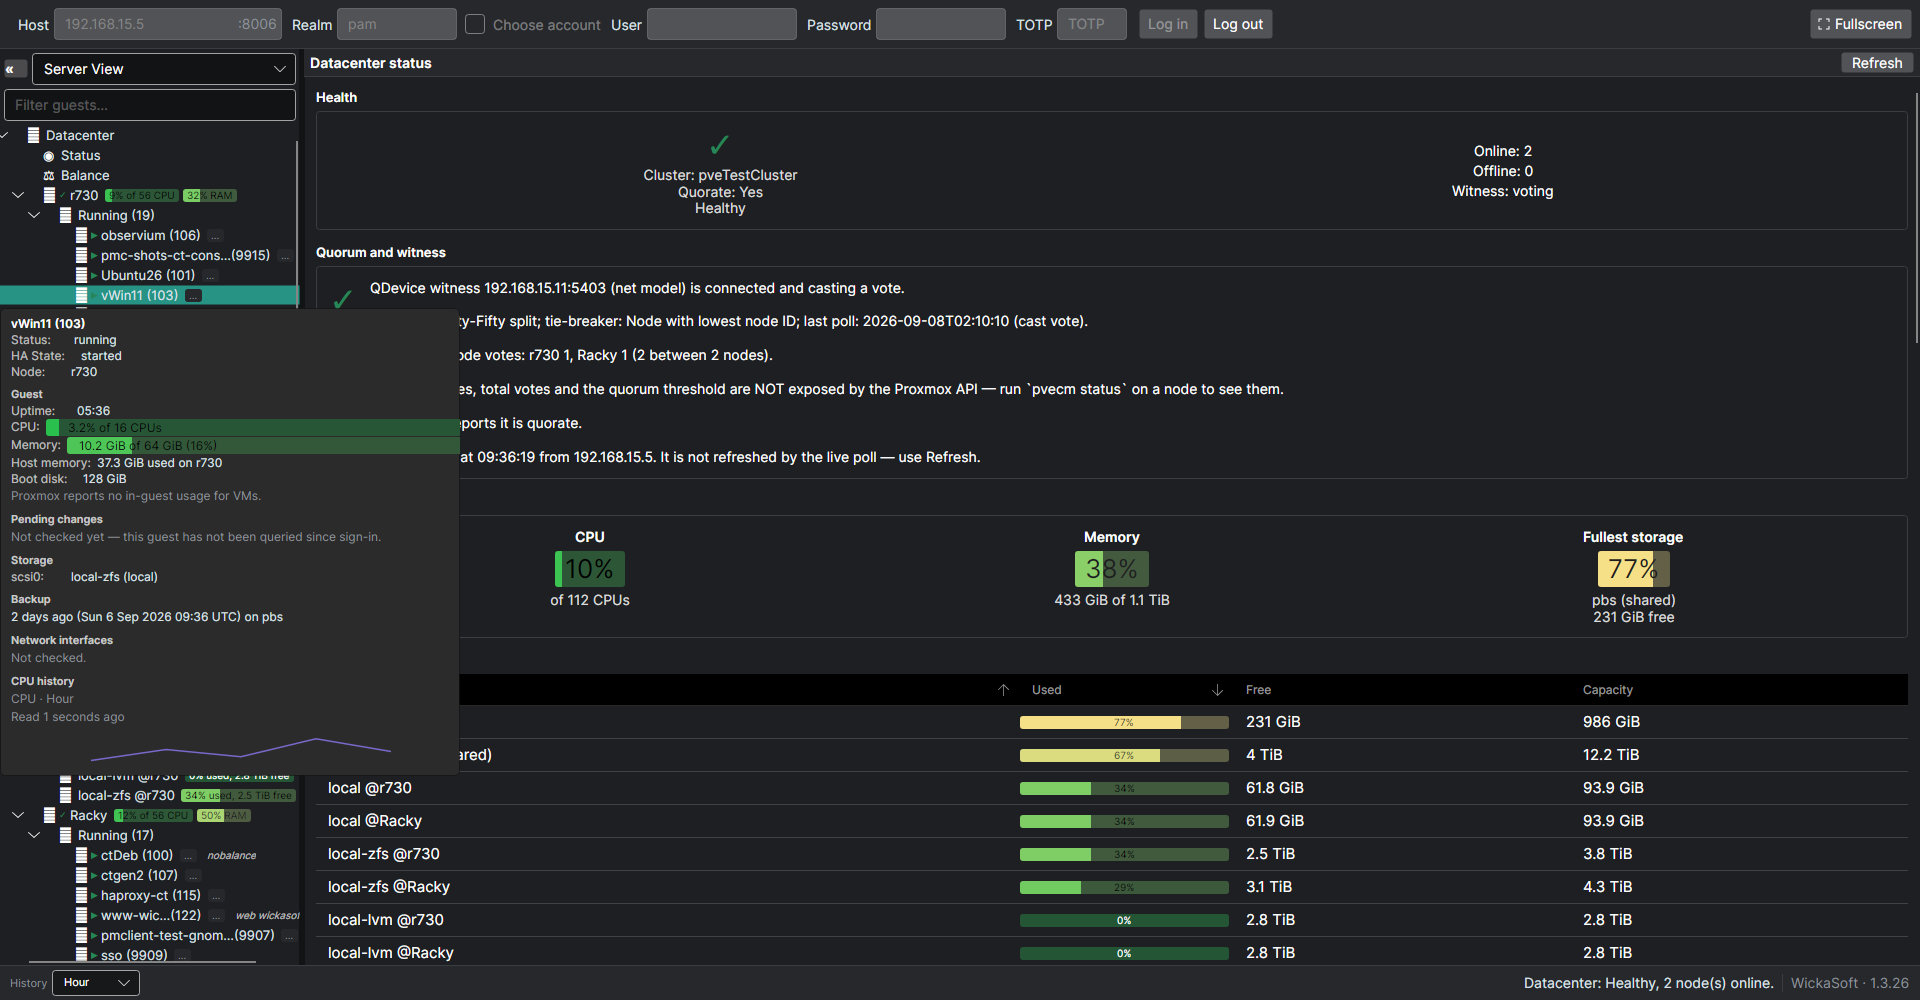
Task: Click the CPU 10% usage gauge
Action: coord(590,569)
